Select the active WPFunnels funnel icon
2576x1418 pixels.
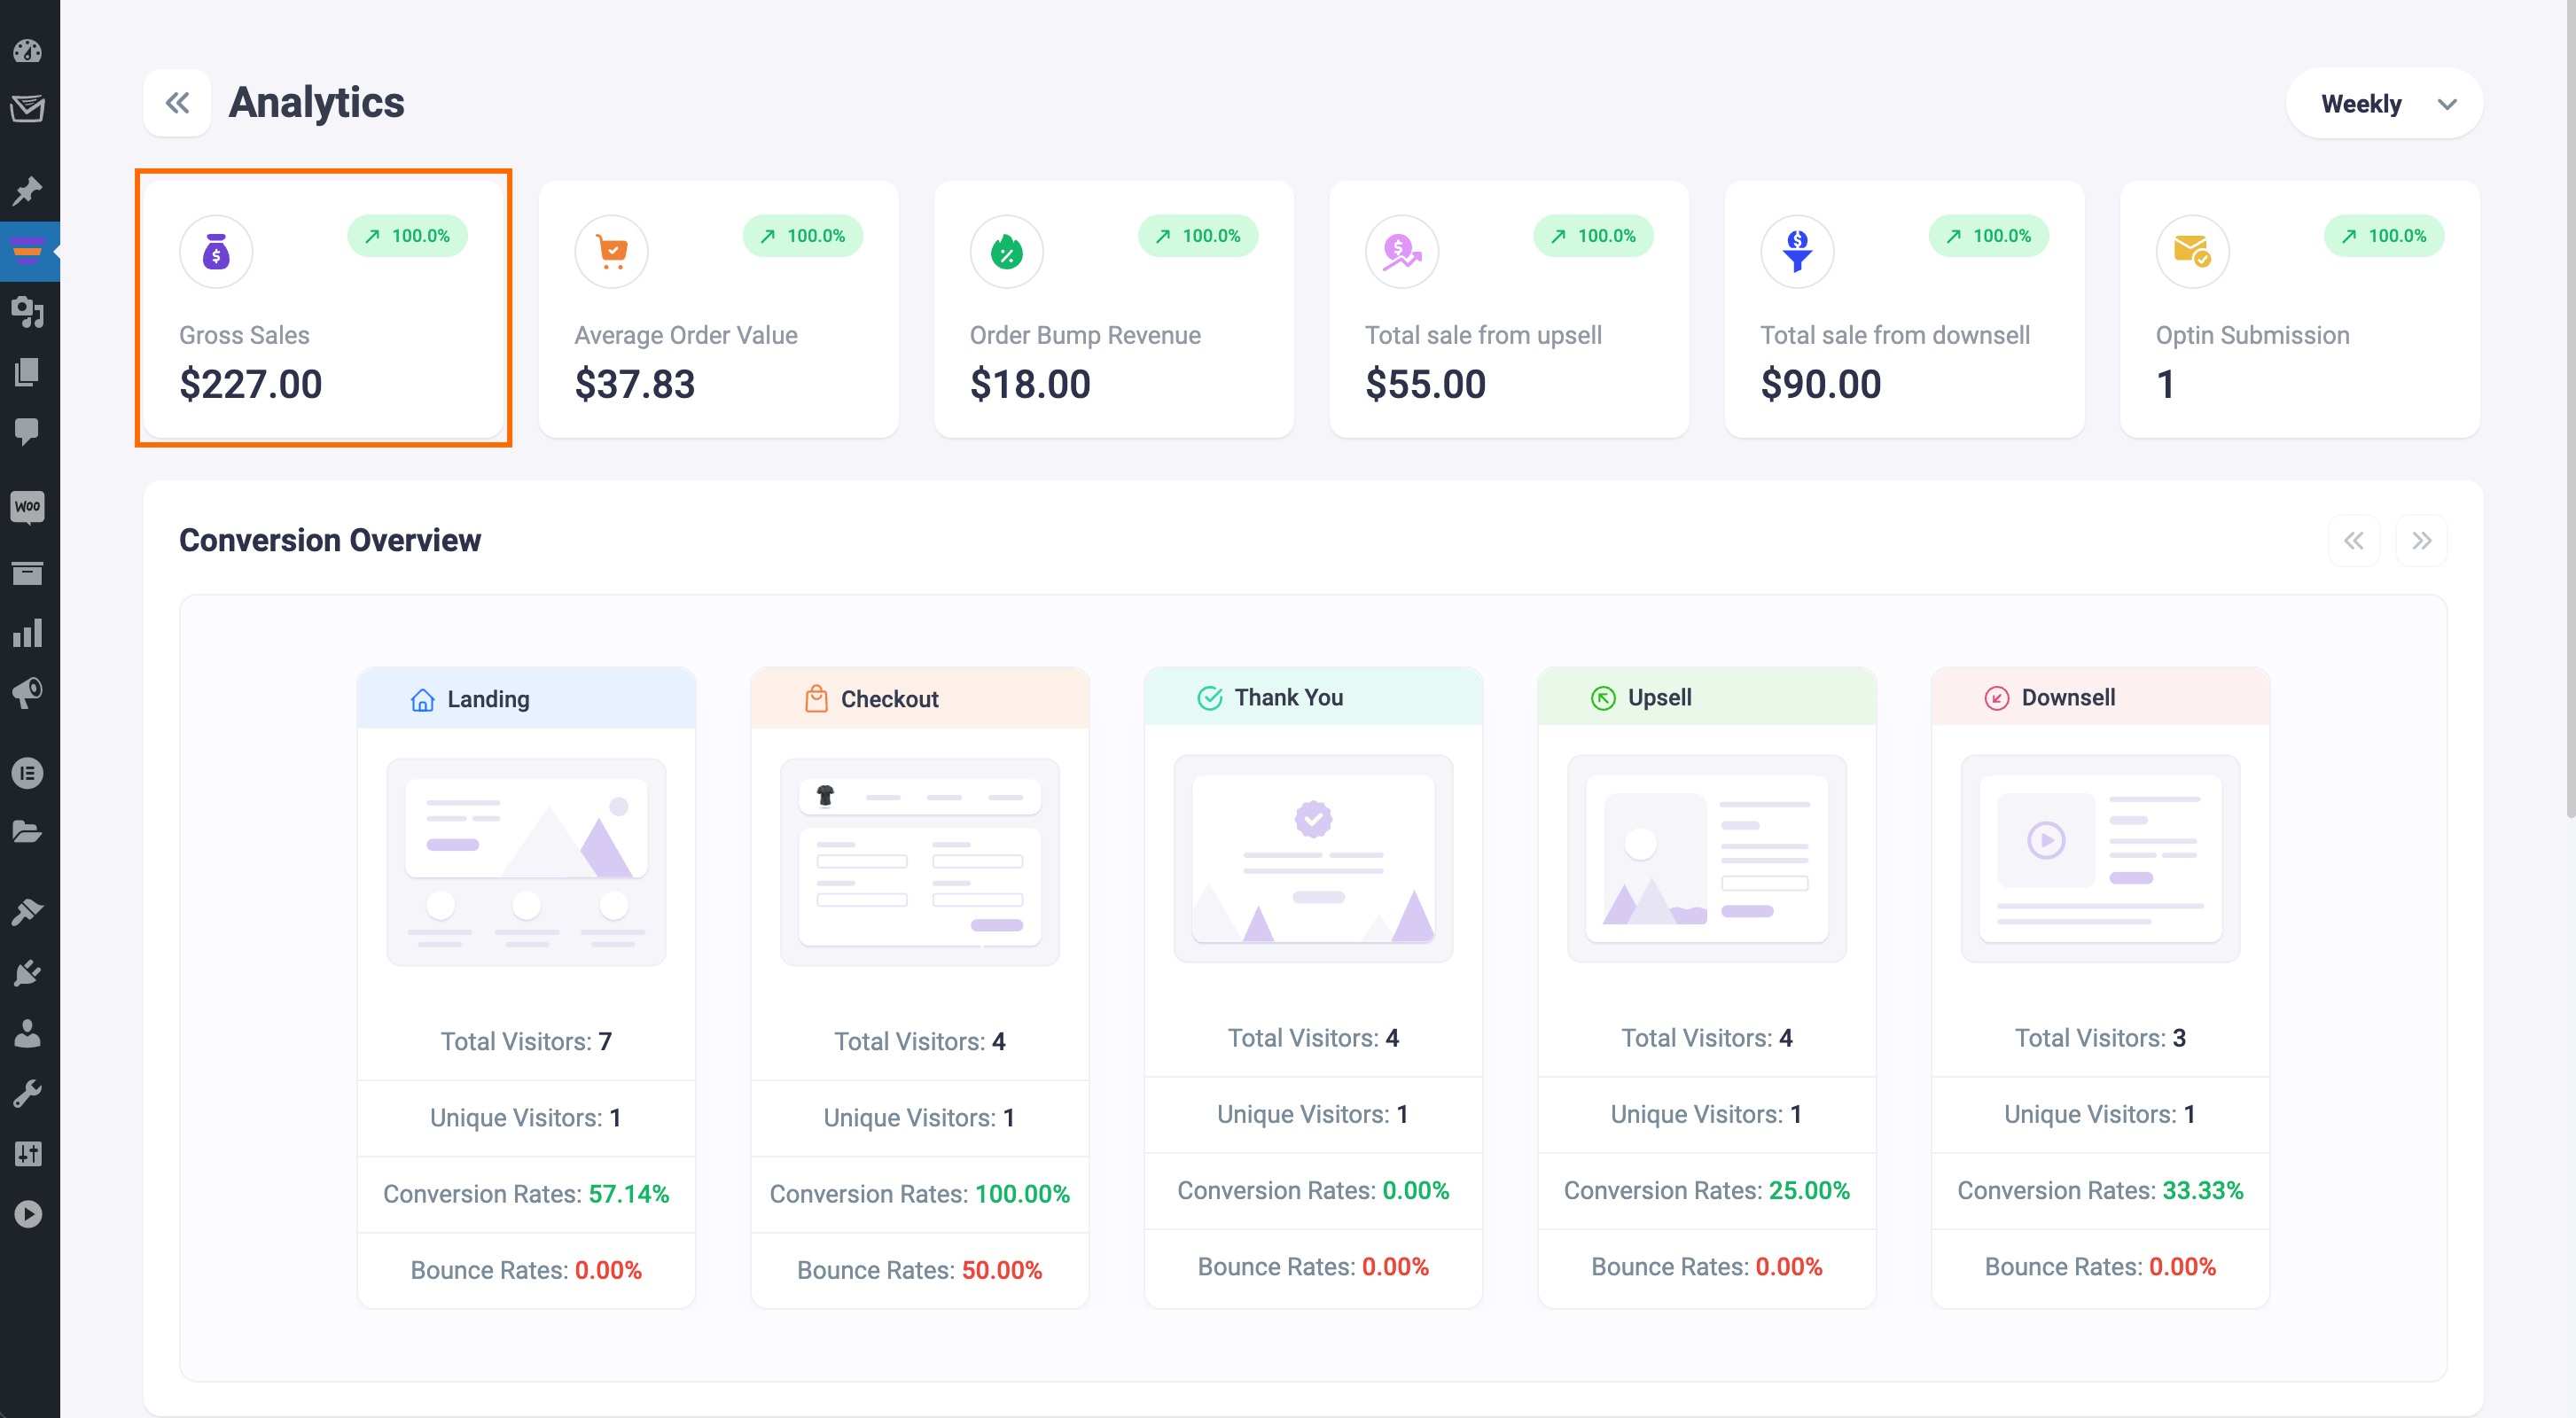coord(28,250)
